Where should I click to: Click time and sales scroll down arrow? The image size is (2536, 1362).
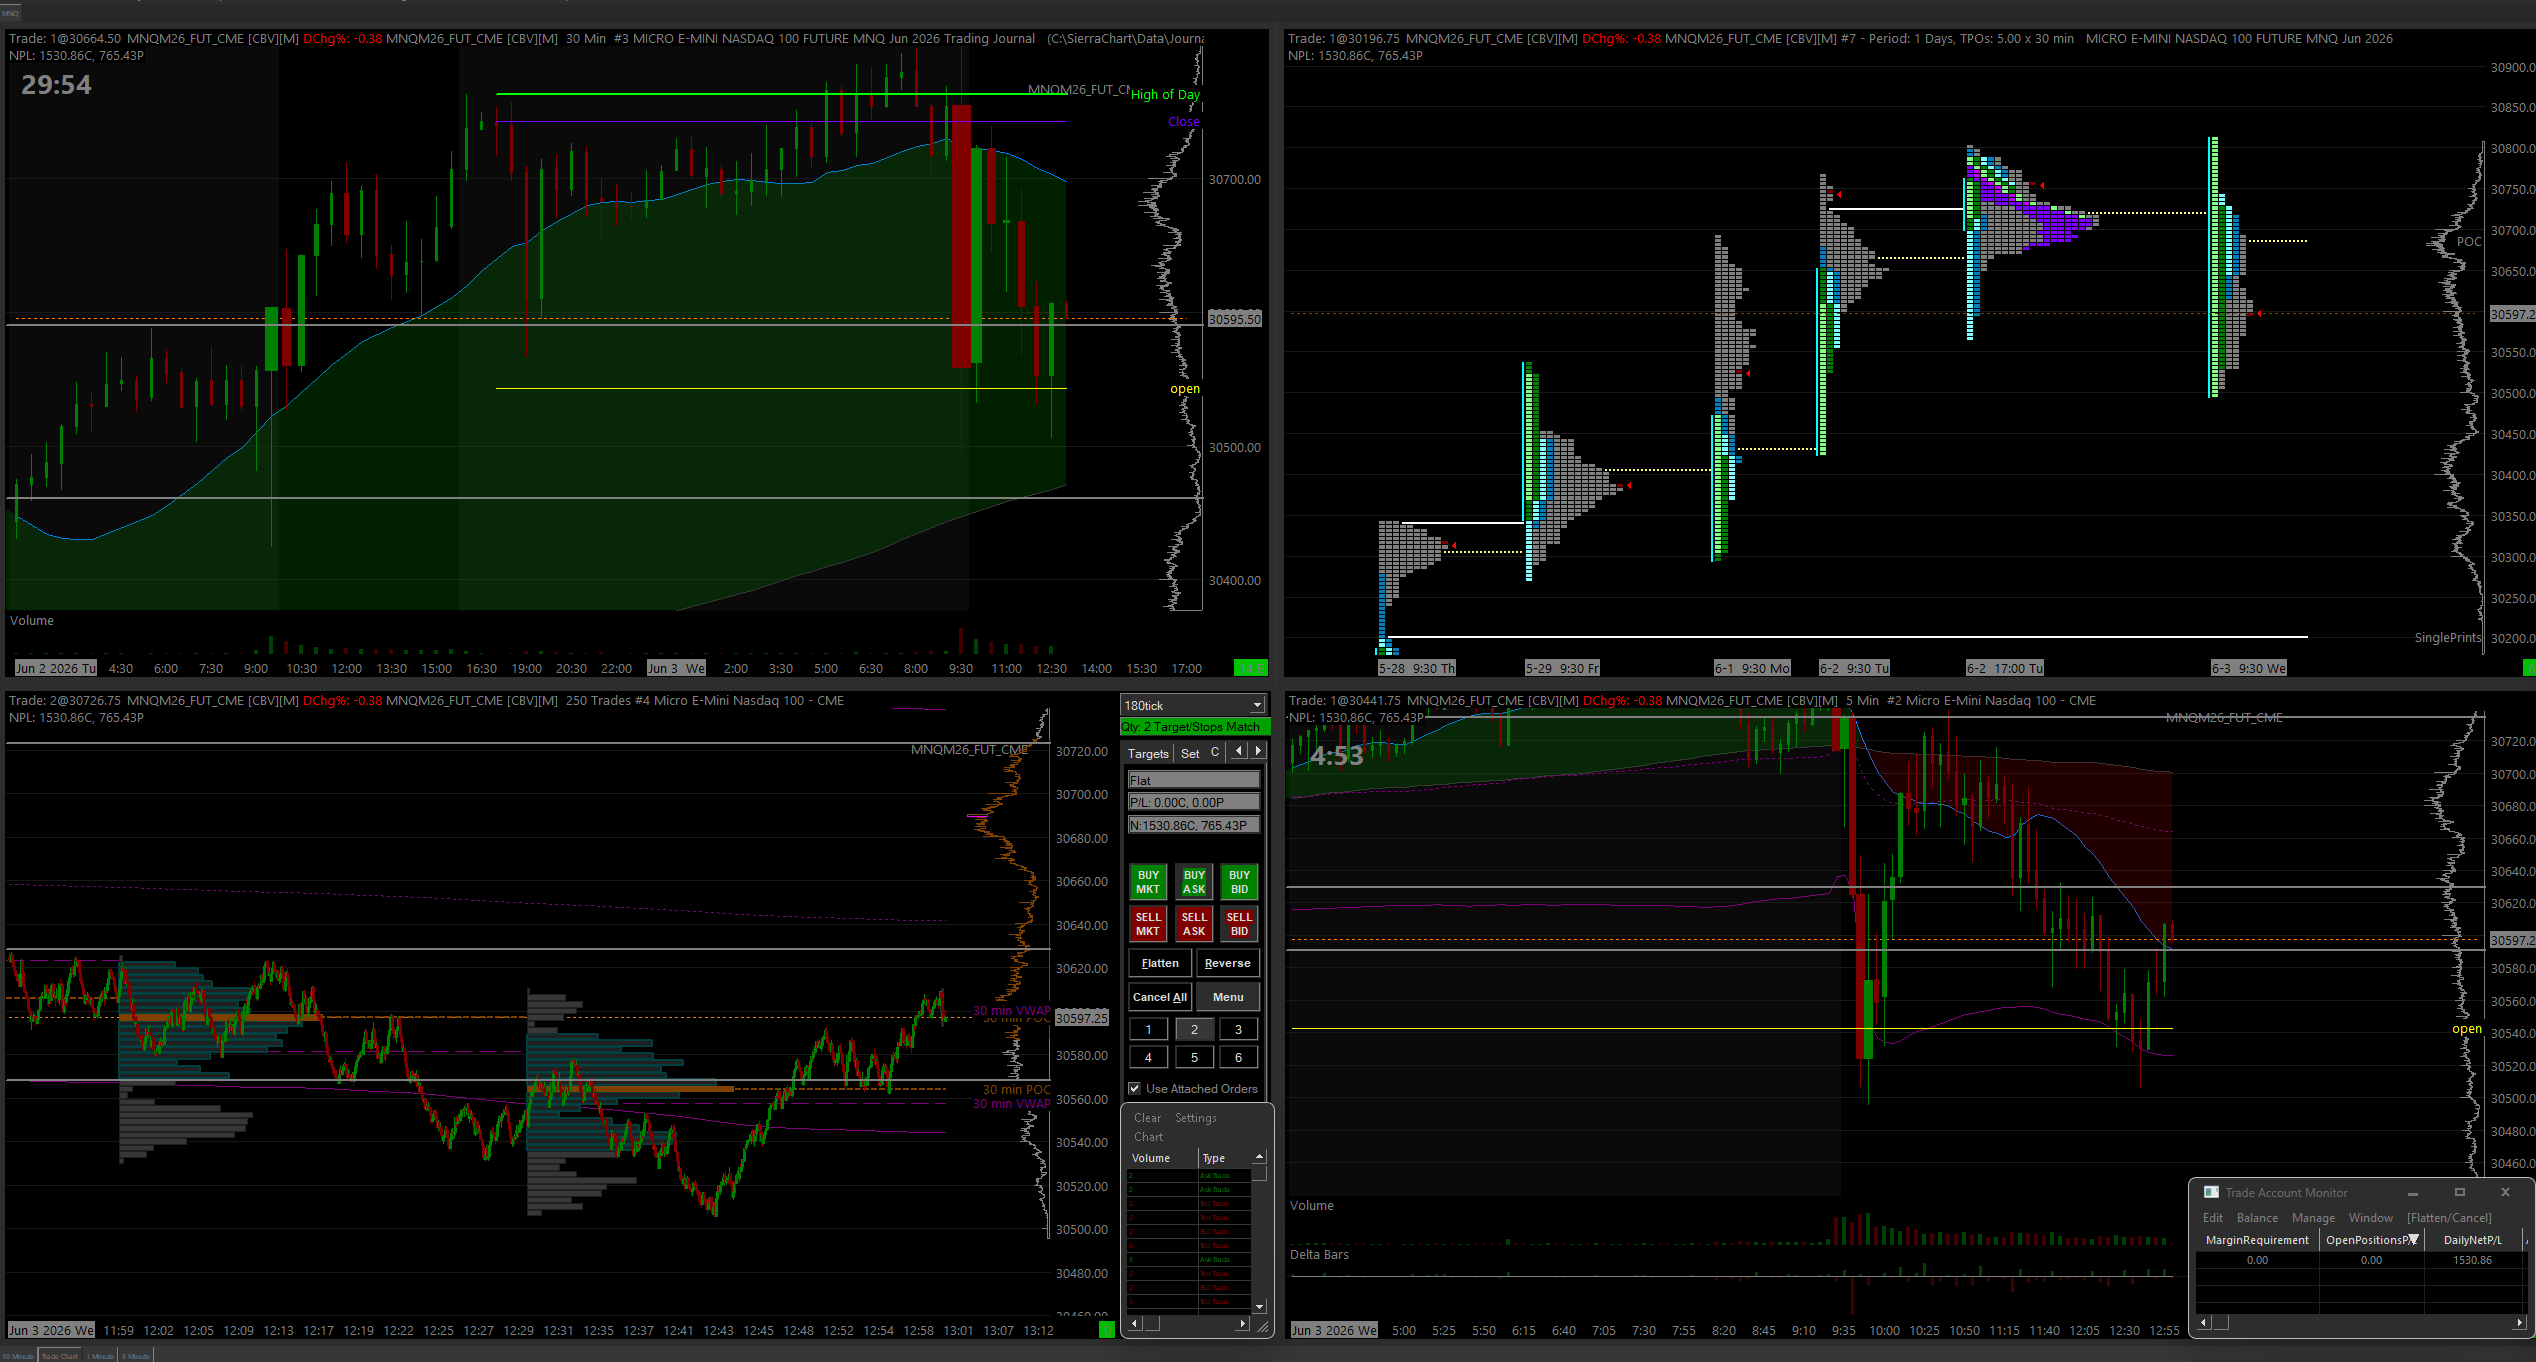click(x=1259, y=1307)
